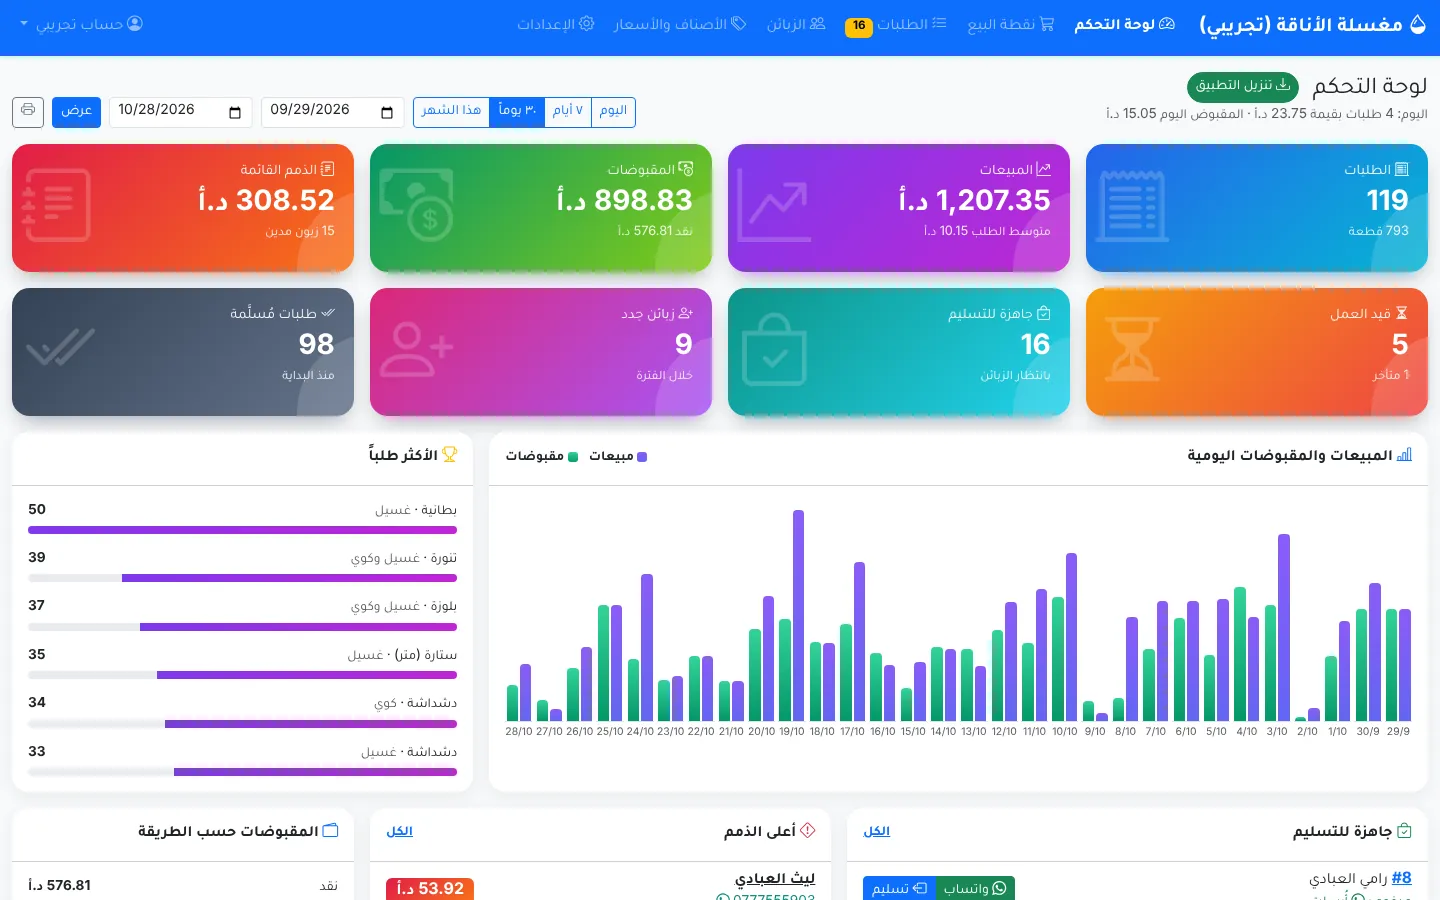Click the cash icon in the المقبوضات card
1440x900 pixels.
click(416, 206)
